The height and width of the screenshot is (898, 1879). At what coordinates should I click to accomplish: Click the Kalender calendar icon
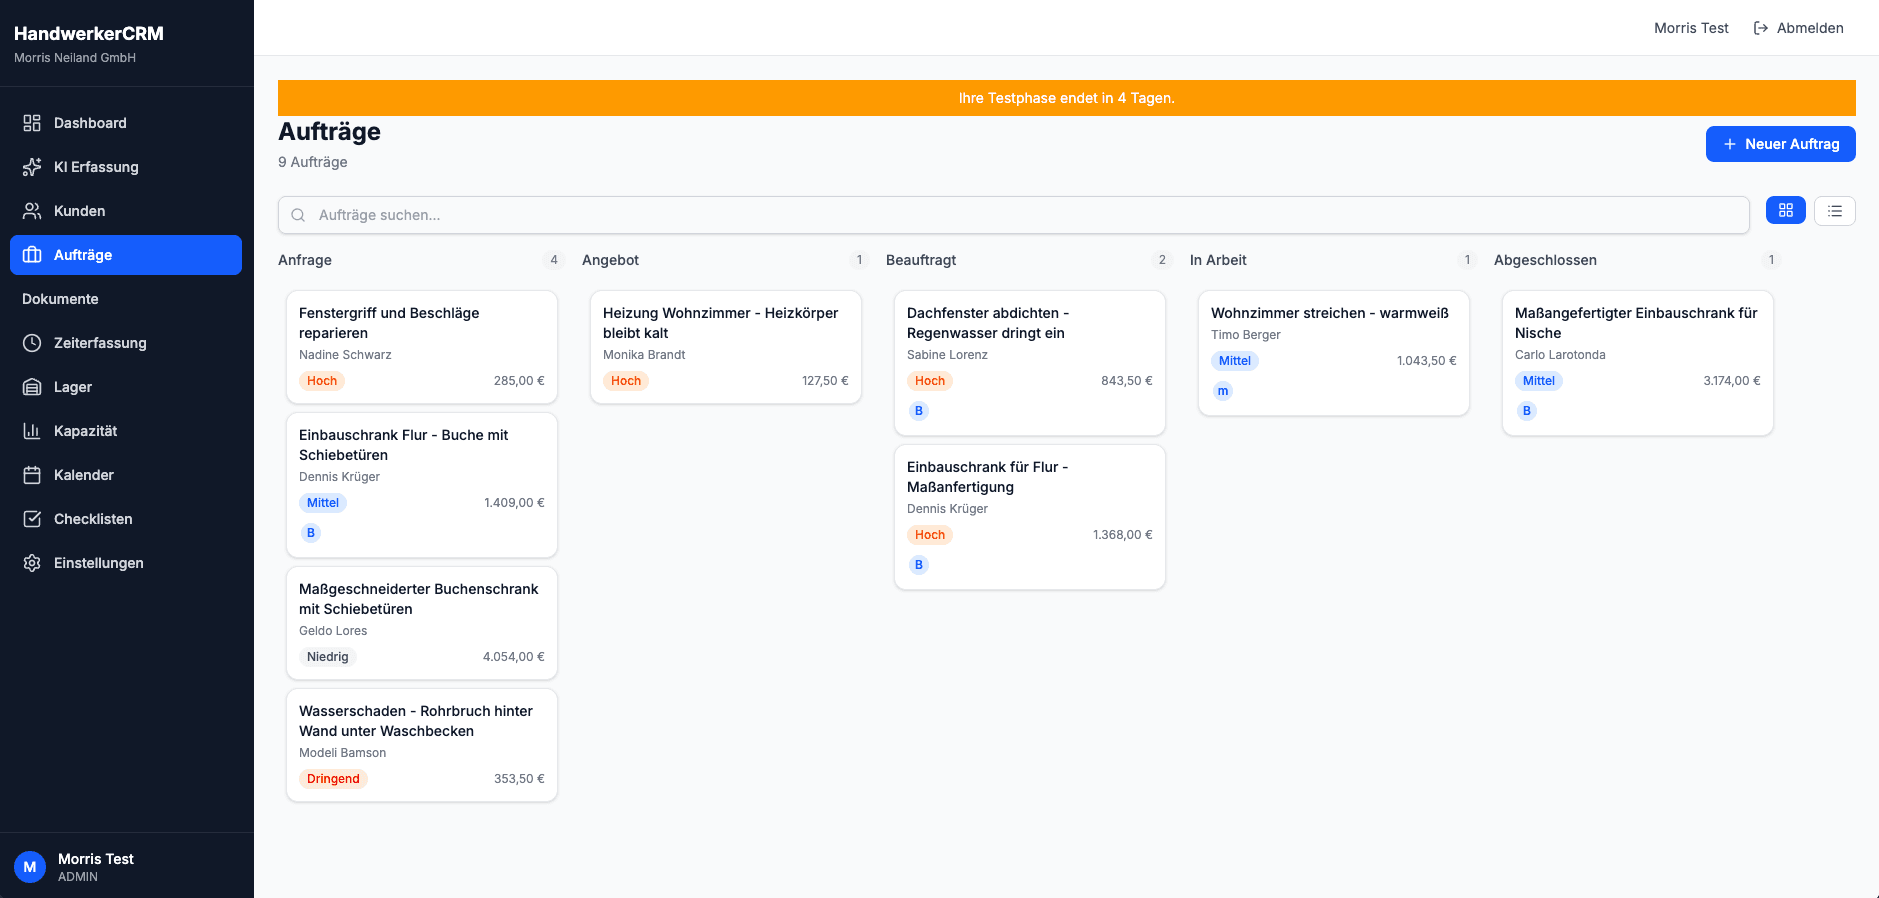coord(32,475)
